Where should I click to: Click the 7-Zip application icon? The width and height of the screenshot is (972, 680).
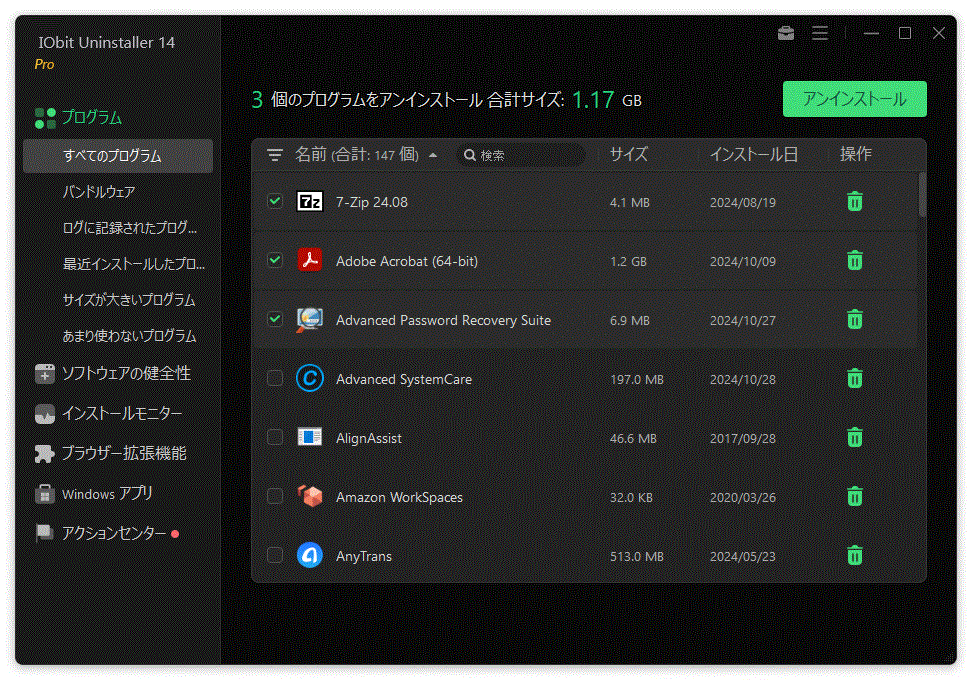(310, 201)
